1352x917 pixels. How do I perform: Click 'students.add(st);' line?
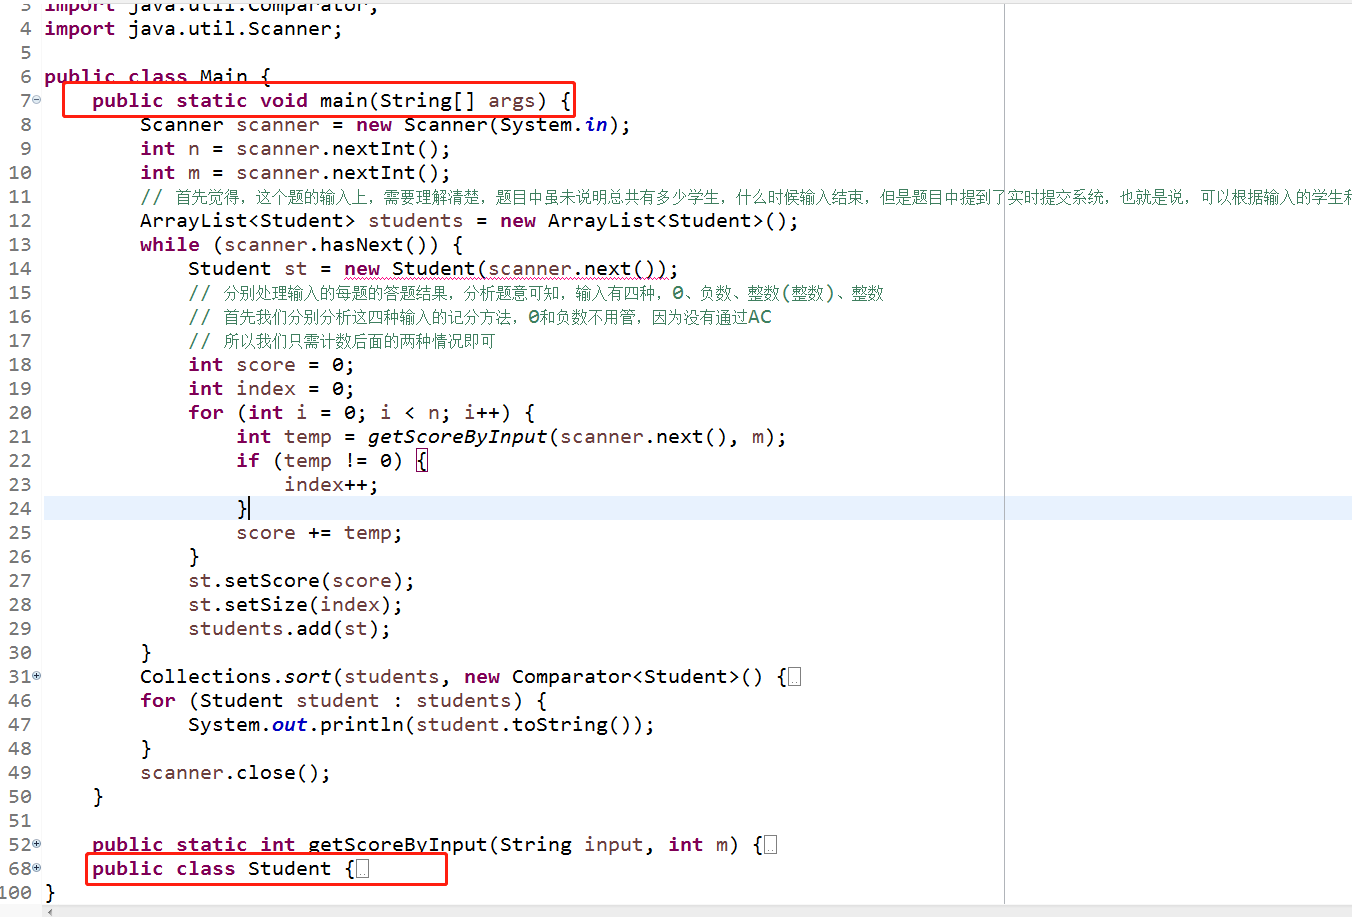coord(289,629)
